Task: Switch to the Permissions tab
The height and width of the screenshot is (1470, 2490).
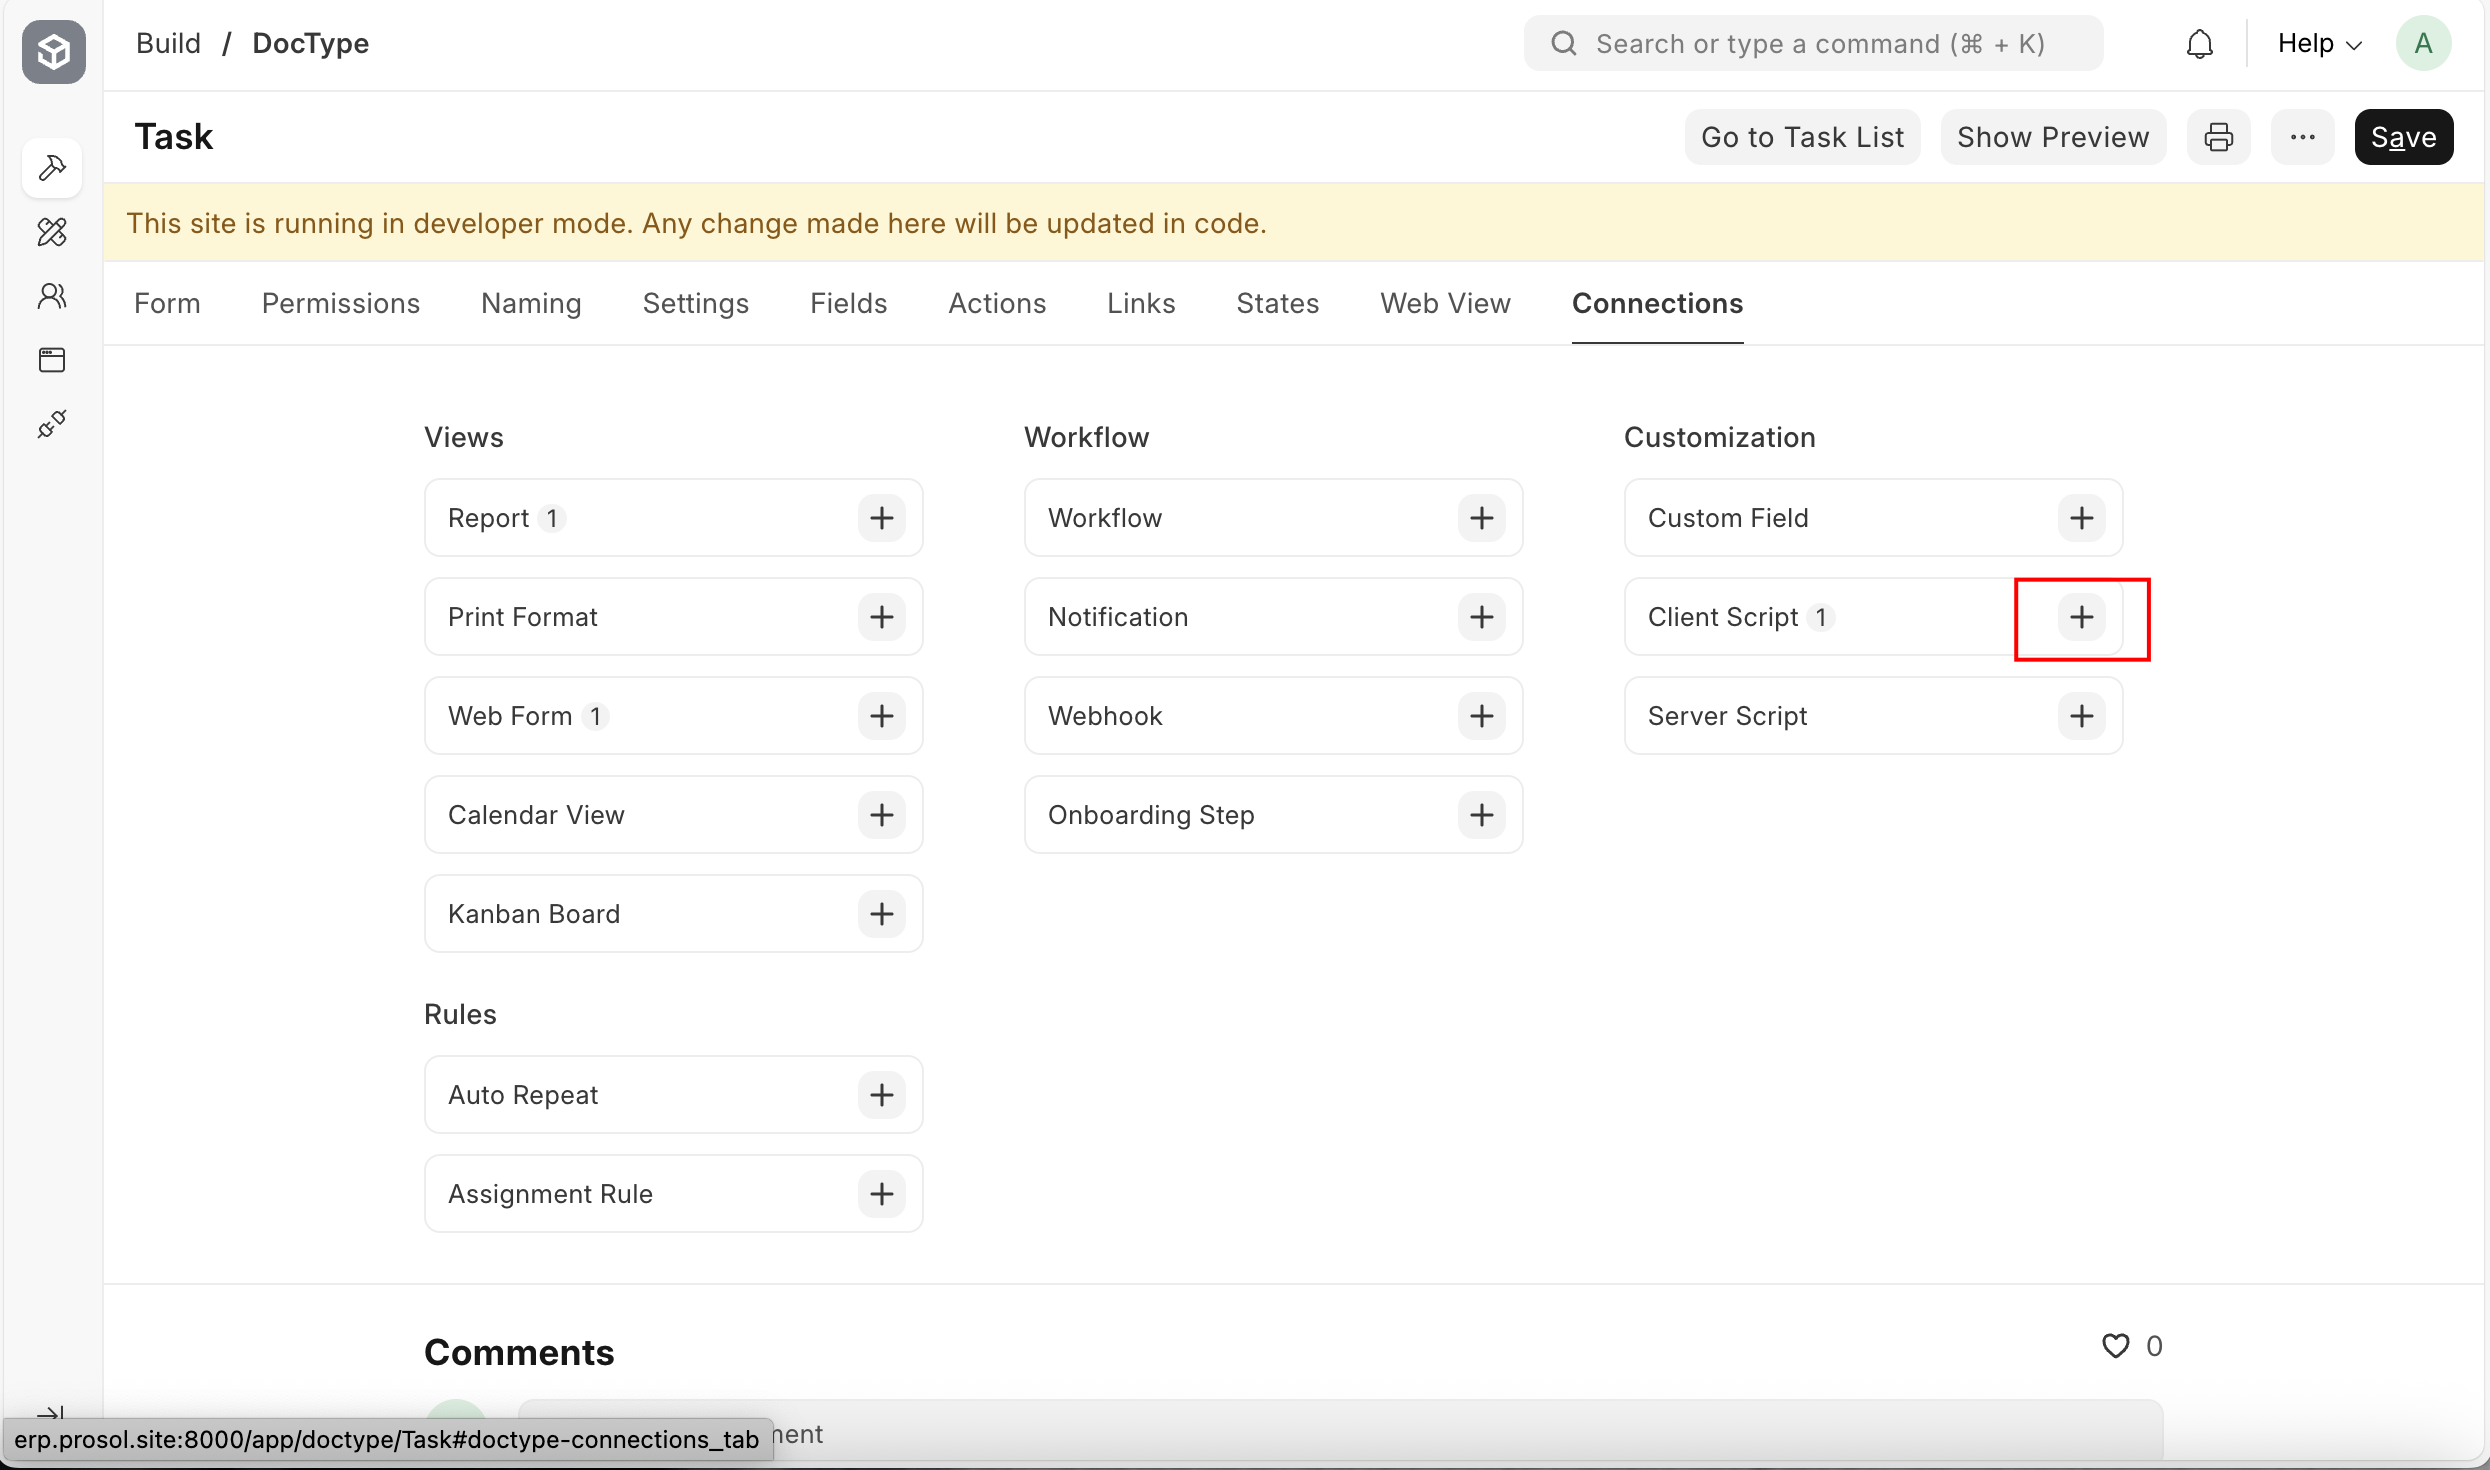Action: (340, 303)
